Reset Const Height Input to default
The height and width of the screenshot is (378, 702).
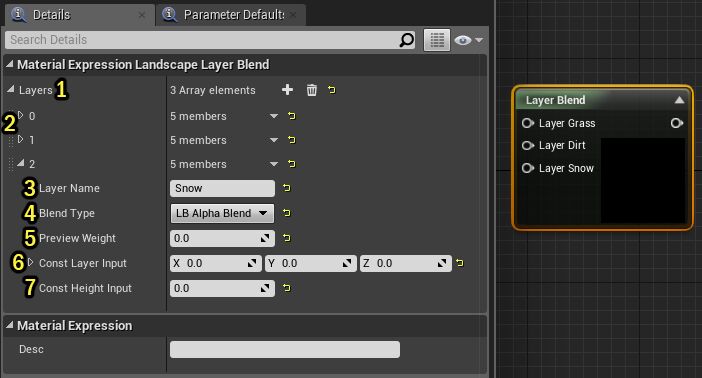(x=287, y=288)
